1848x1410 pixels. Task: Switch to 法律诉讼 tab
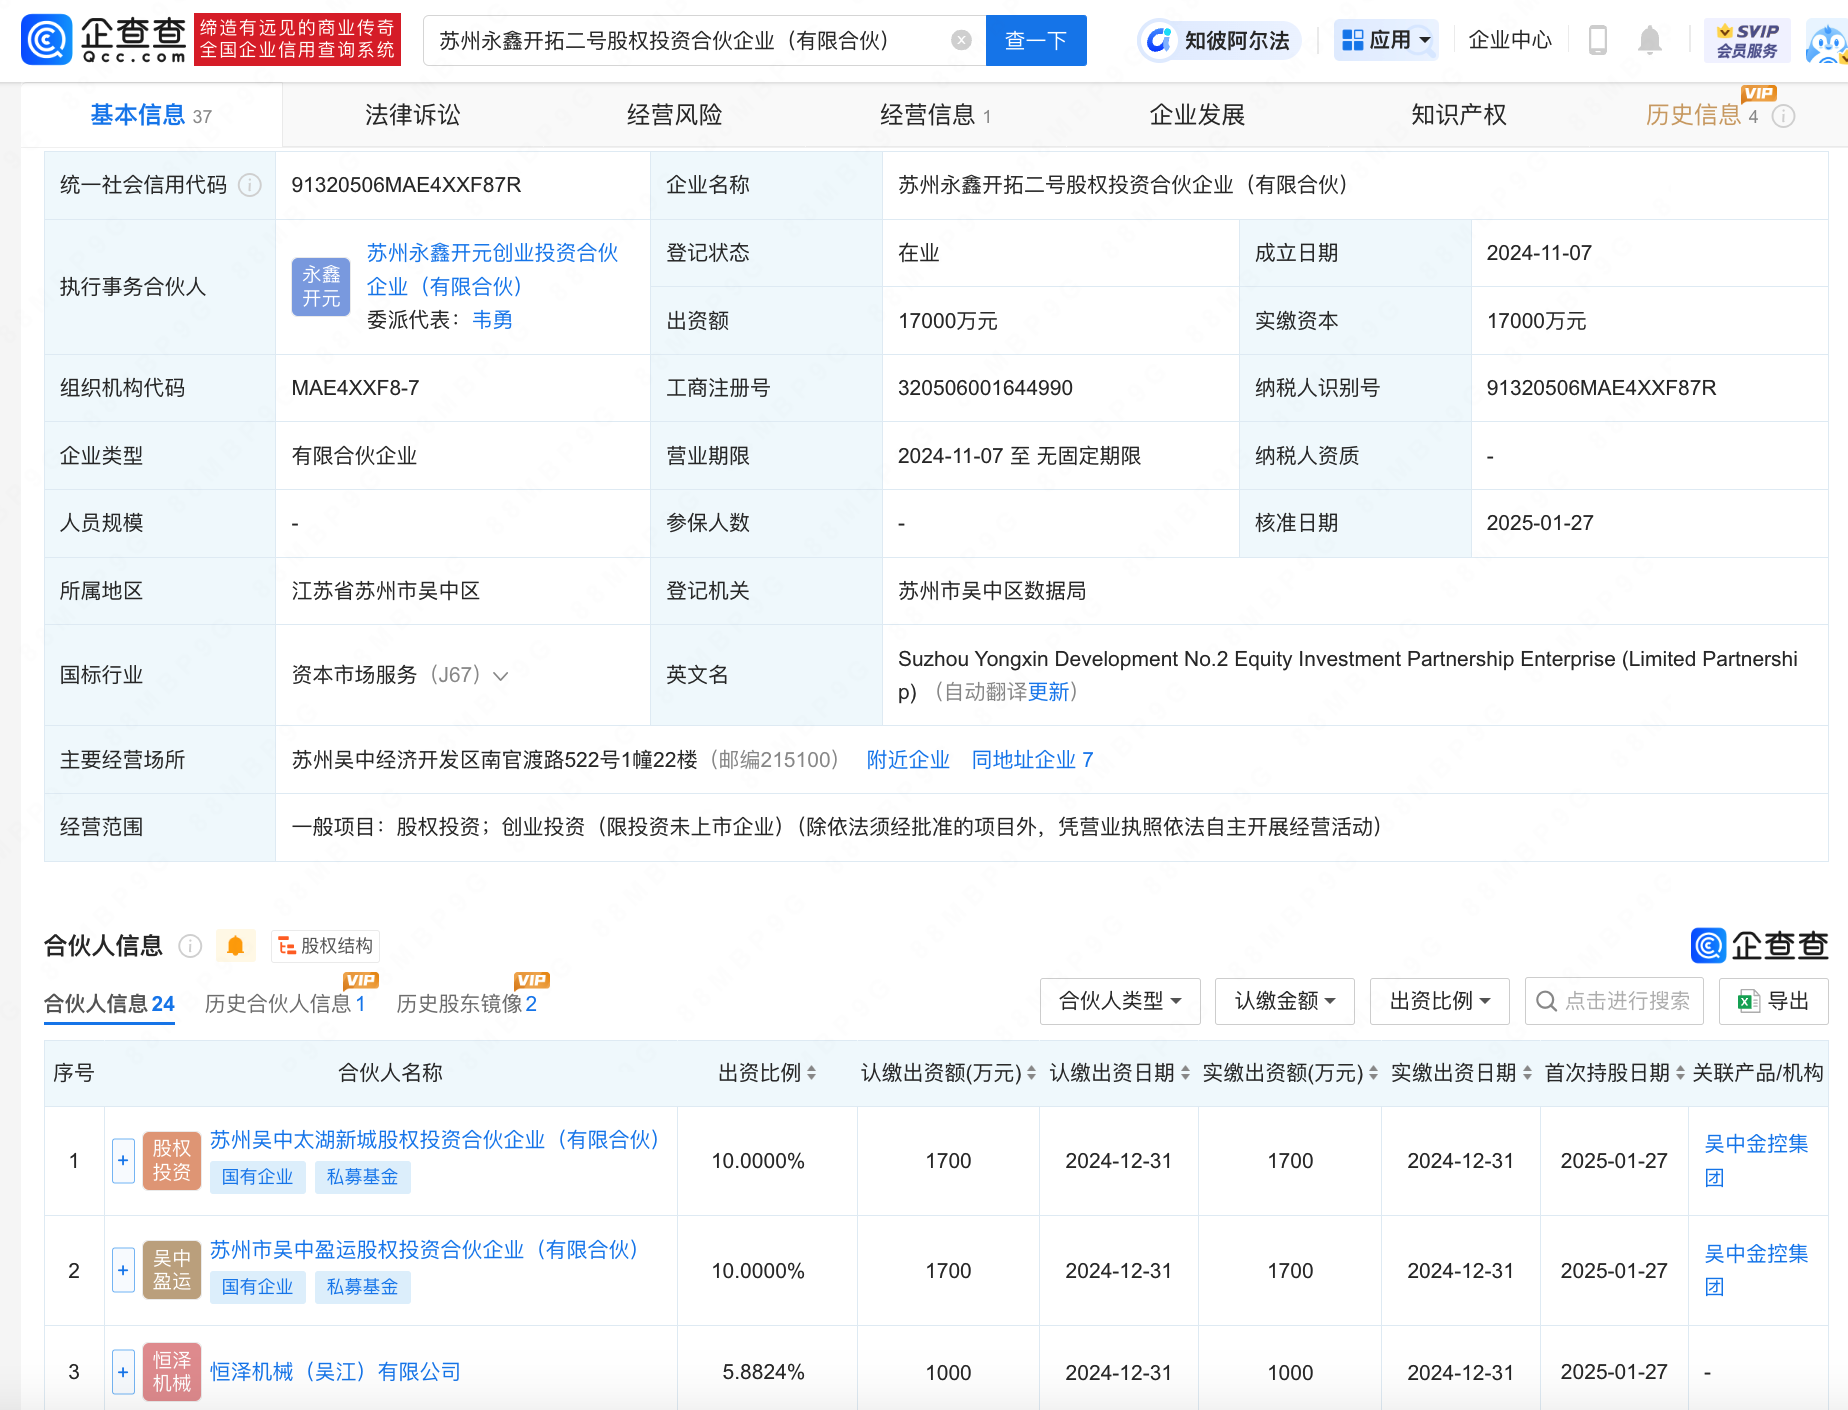point(413,116)
